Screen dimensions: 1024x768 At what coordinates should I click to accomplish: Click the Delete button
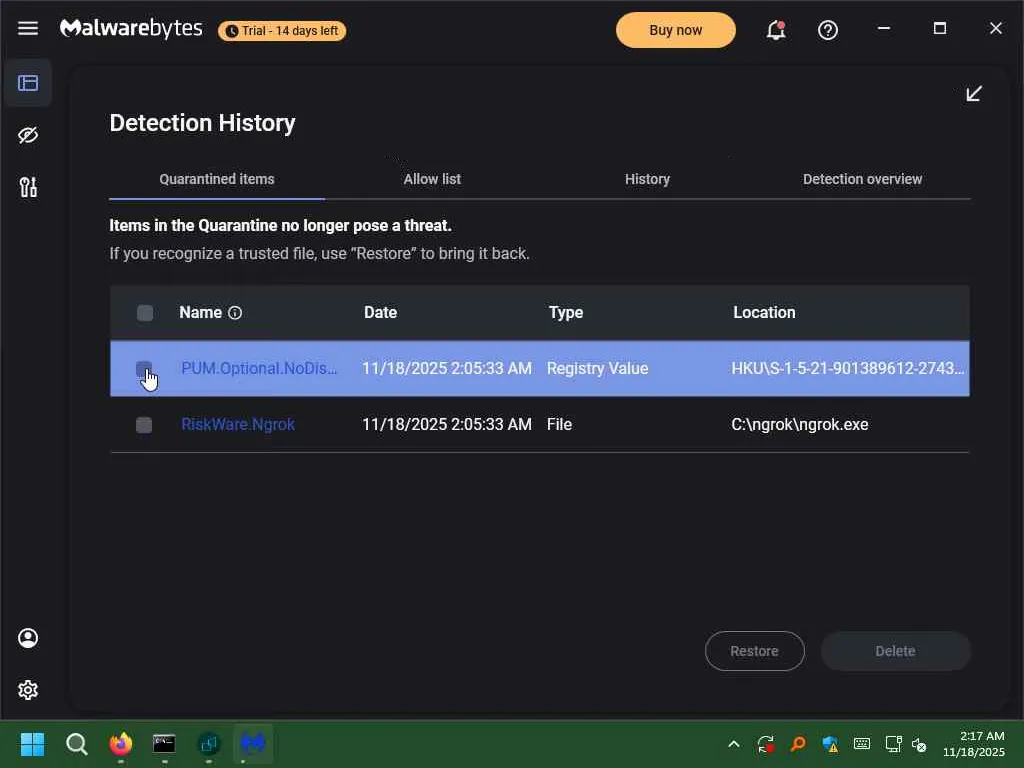point(895,651)
